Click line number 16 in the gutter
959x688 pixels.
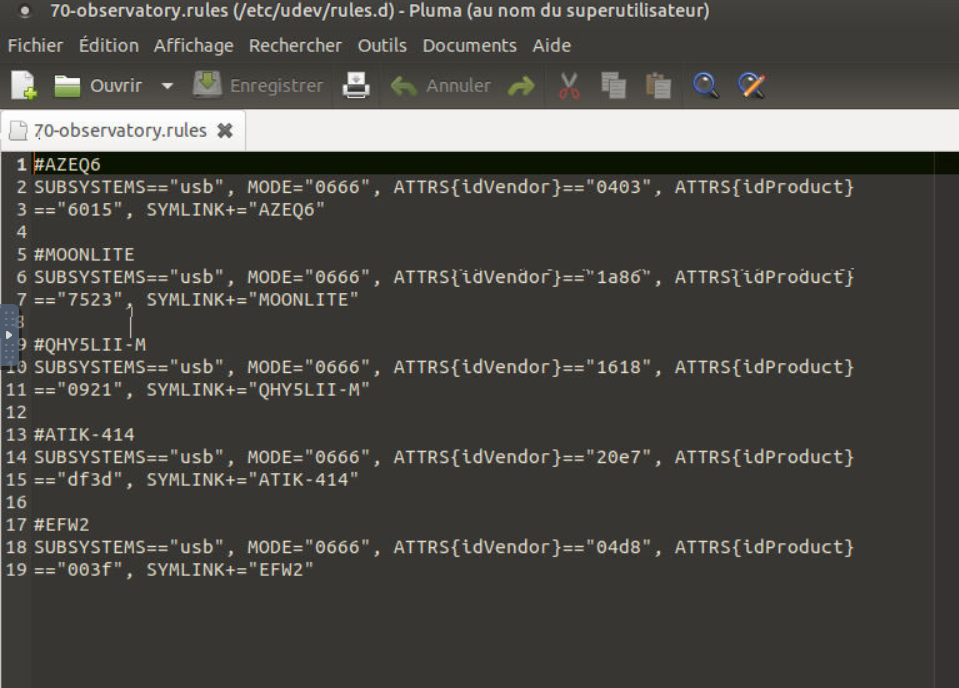tap(17, 501)
